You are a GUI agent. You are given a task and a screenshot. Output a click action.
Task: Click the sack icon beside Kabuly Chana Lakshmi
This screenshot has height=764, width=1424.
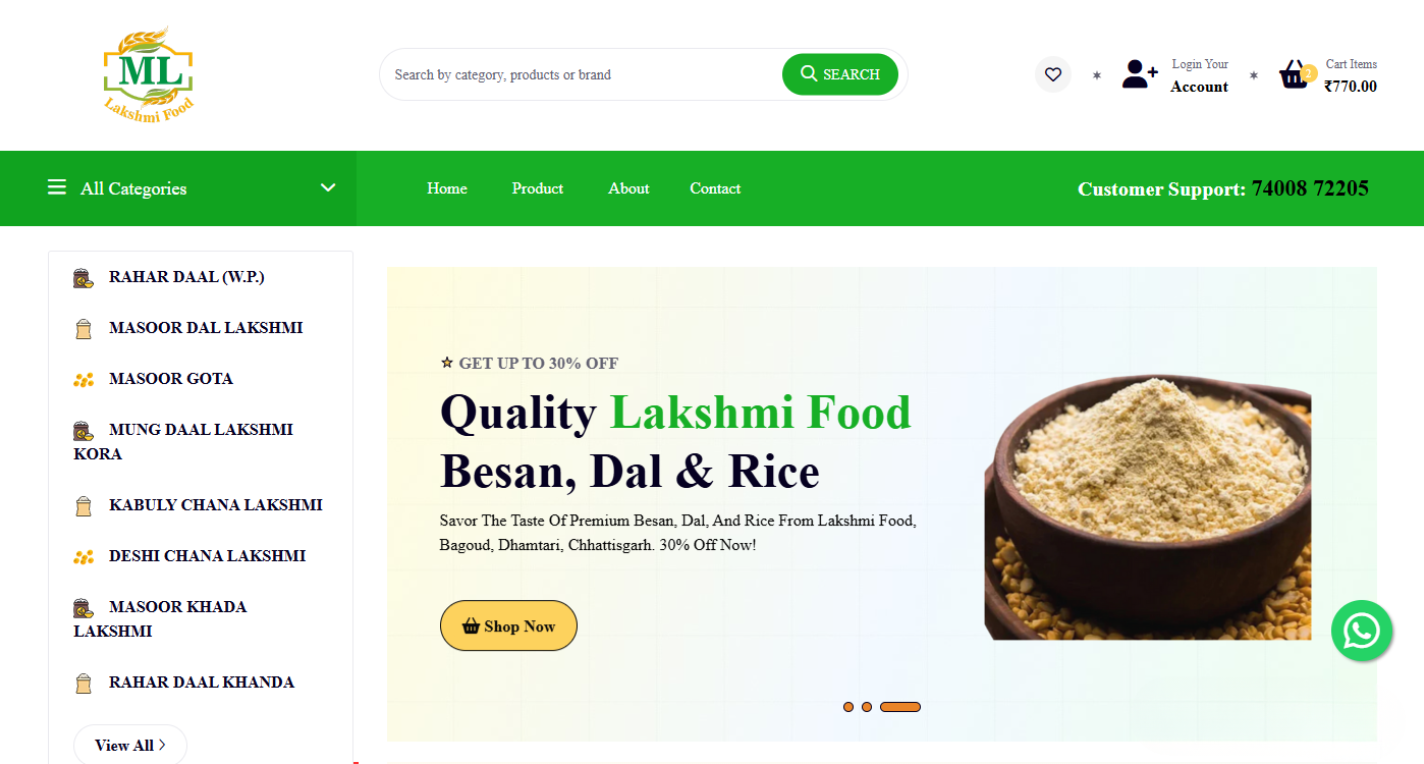(x=84, y=506)
